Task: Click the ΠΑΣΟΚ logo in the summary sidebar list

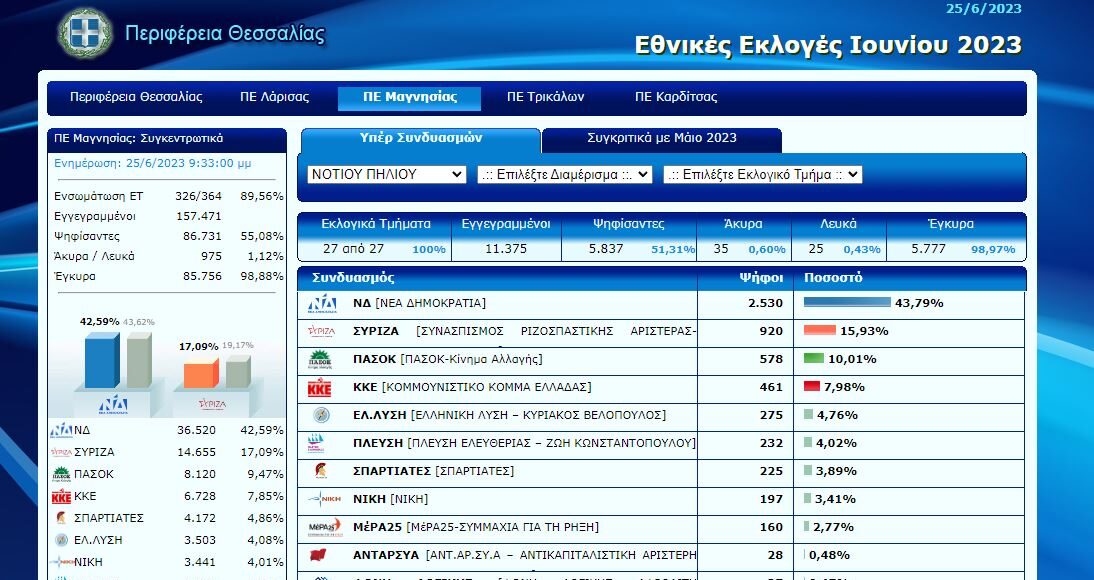Action: [x=61, y=474]
